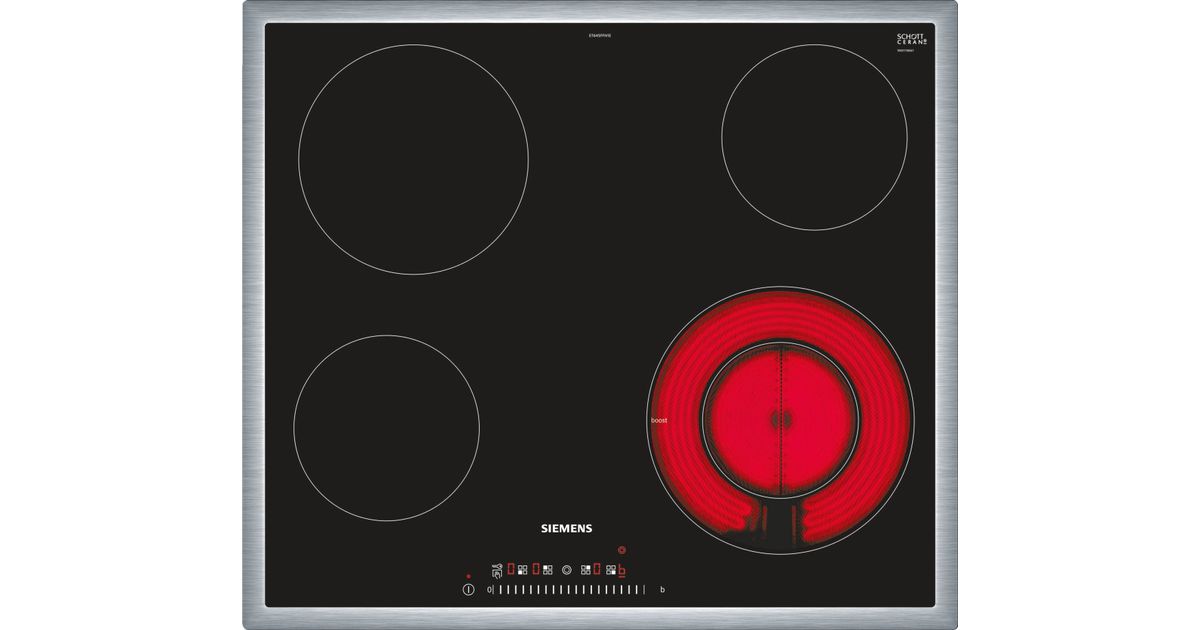Tap the red indicator above power button

(468, 577)
